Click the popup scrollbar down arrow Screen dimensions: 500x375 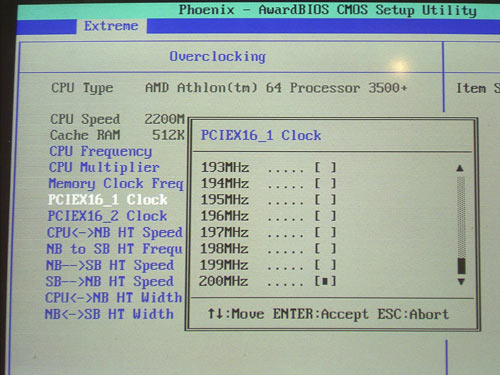pyautogui.click(x=461, y=282)
